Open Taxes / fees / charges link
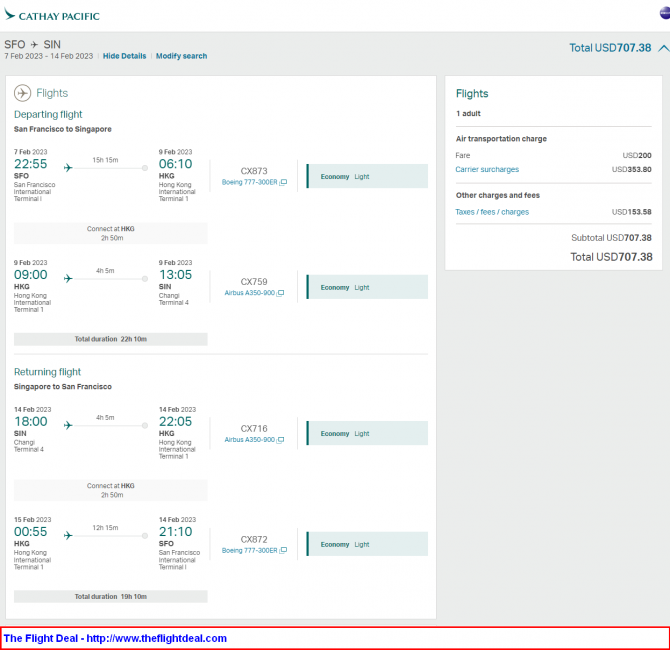Viewport: 670px width, 650px height. (492, 212)
